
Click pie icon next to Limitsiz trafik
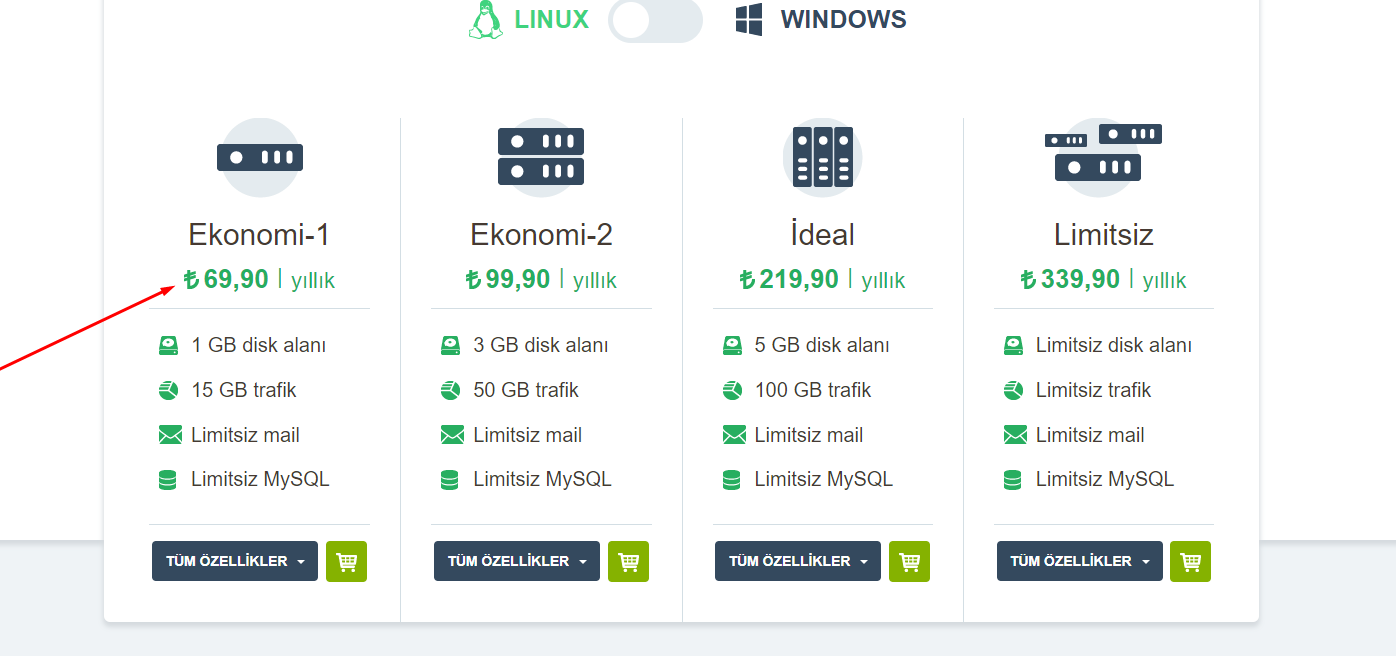point(1013,390)
